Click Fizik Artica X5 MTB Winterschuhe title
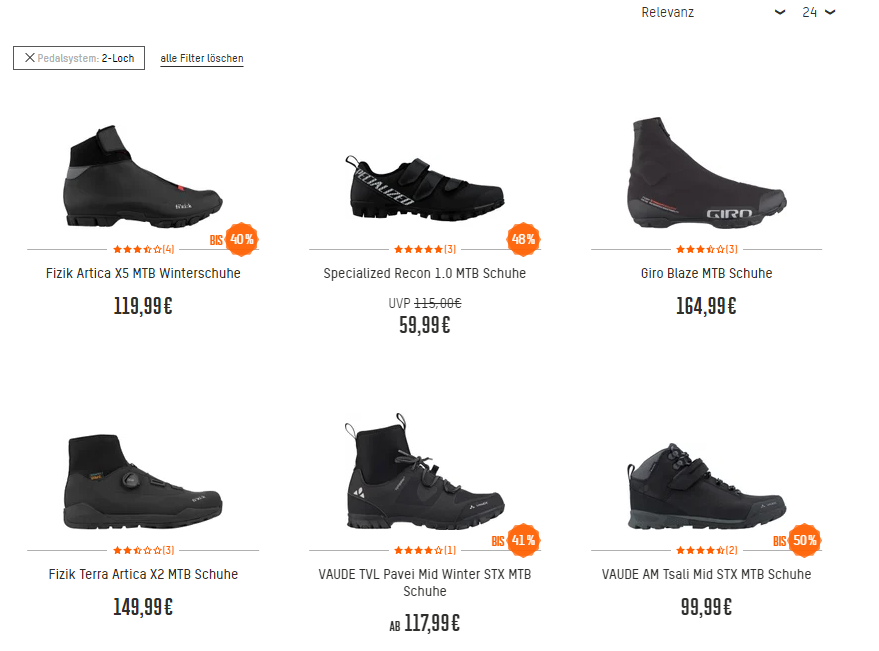Viewport: 879px width, 651px height. point(143,273)
